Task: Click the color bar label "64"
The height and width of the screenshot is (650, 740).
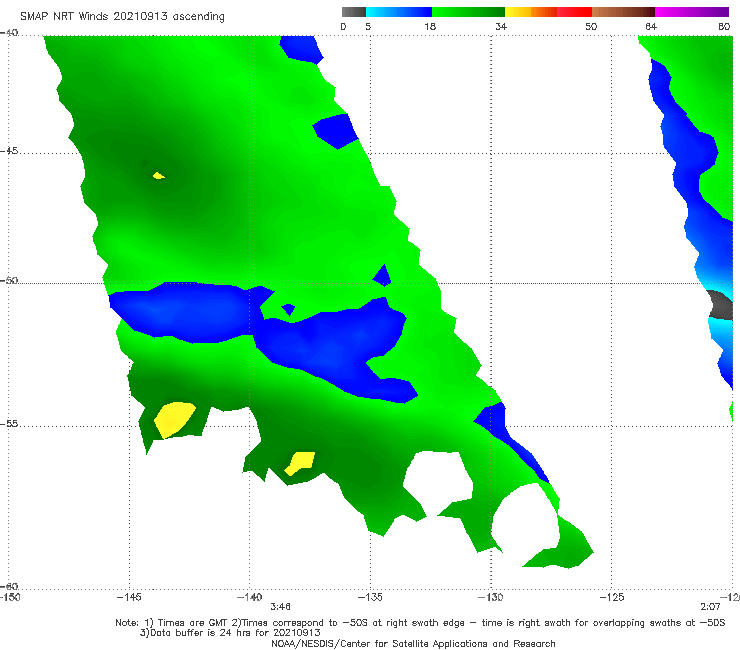Action: point(651,26)
